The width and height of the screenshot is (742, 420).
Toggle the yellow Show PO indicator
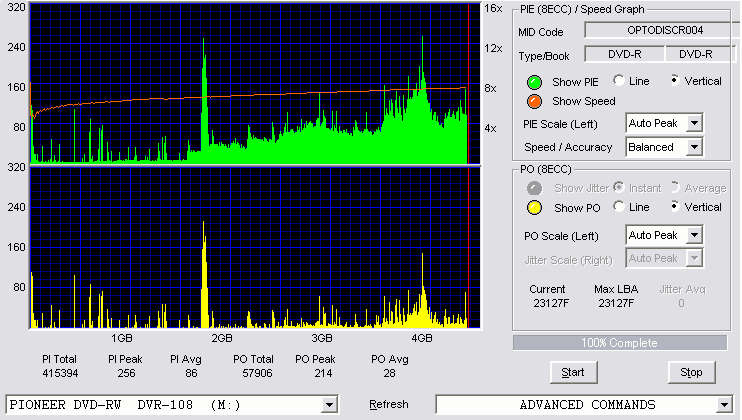pyautogui.click(x=534, y=208)
